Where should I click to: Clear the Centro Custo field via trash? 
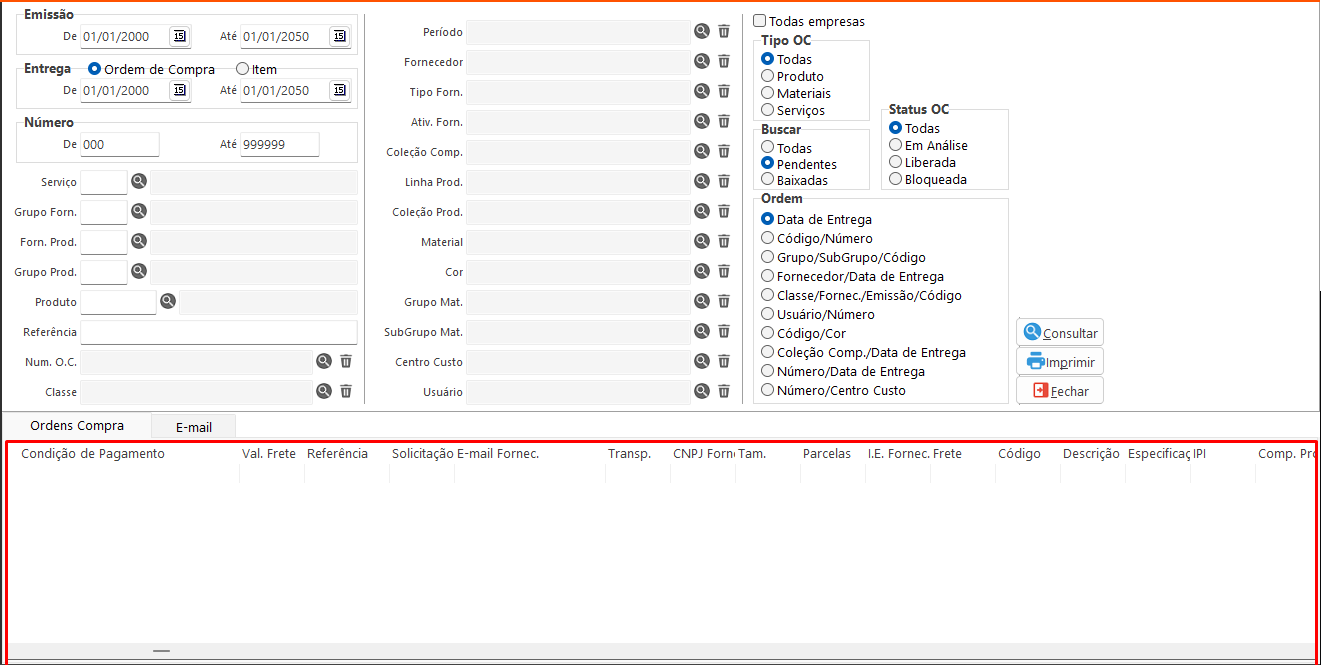[x=724, y=361]
